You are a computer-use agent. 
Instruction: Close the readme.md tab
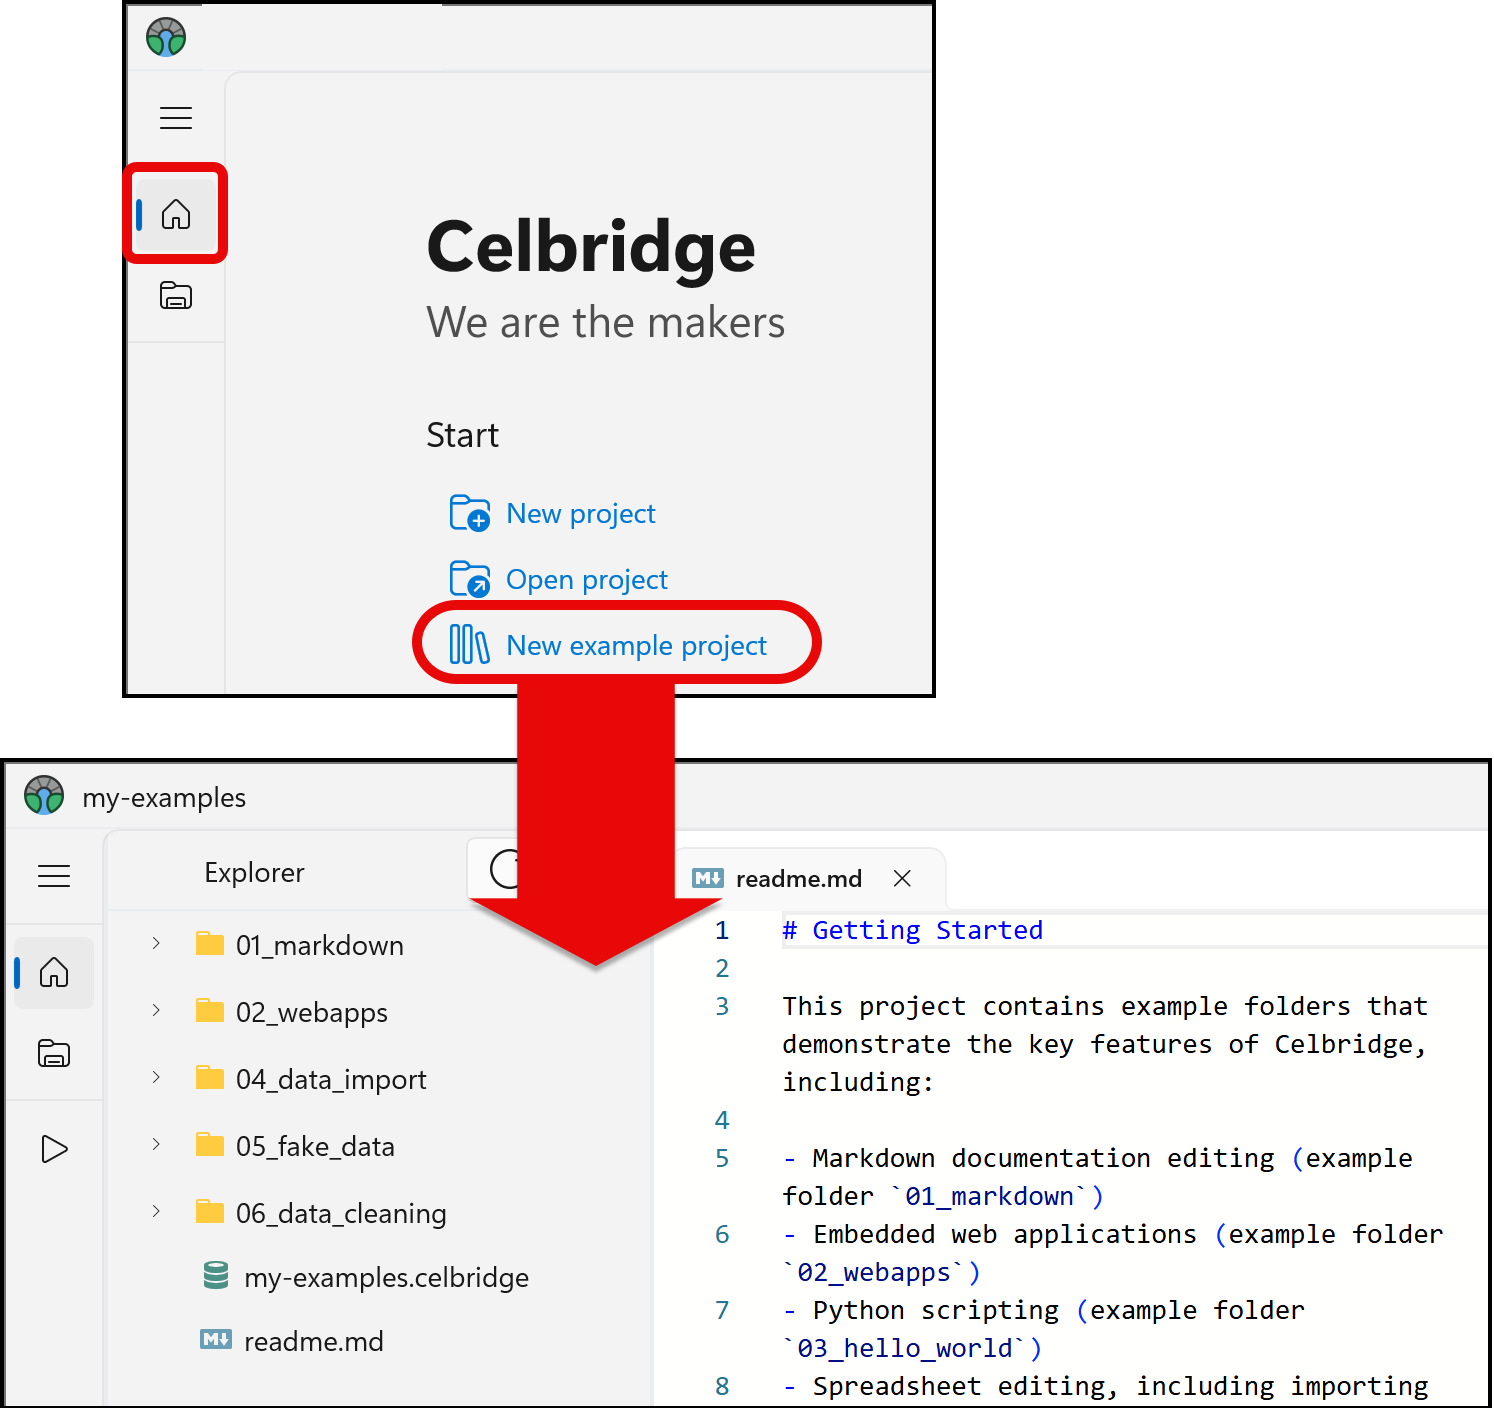point(902,878)
